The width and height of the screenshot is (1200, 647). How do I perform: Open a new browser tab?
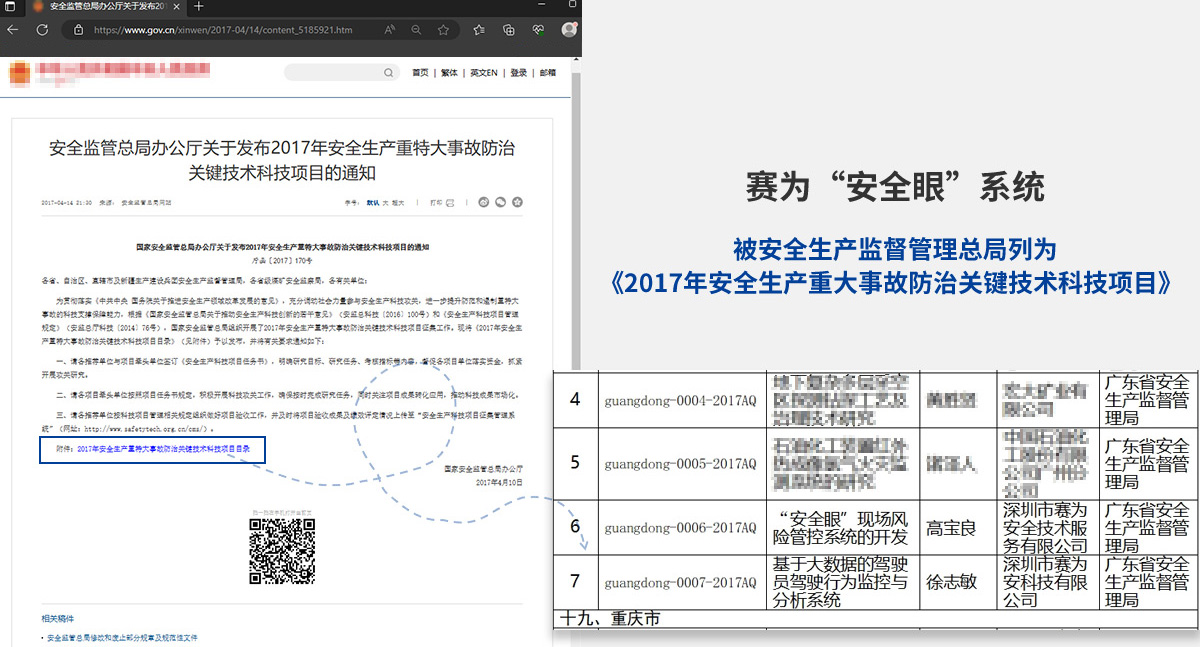click(199, 6)
